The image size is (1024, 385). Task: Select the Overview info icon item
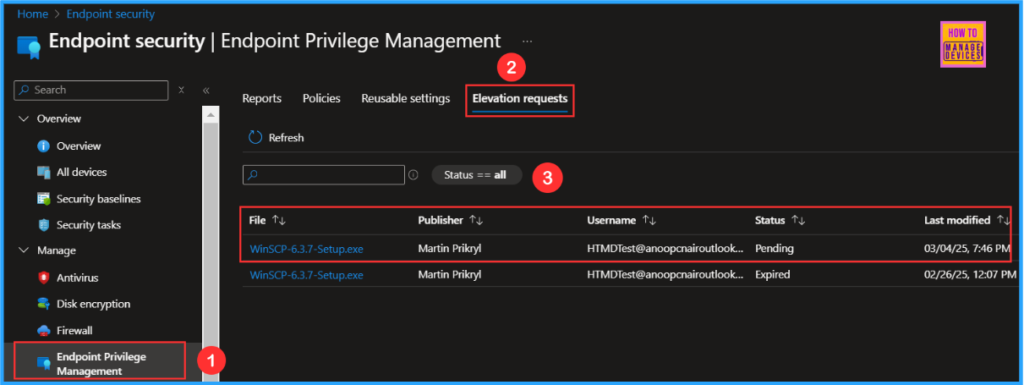tap(44, 146)
